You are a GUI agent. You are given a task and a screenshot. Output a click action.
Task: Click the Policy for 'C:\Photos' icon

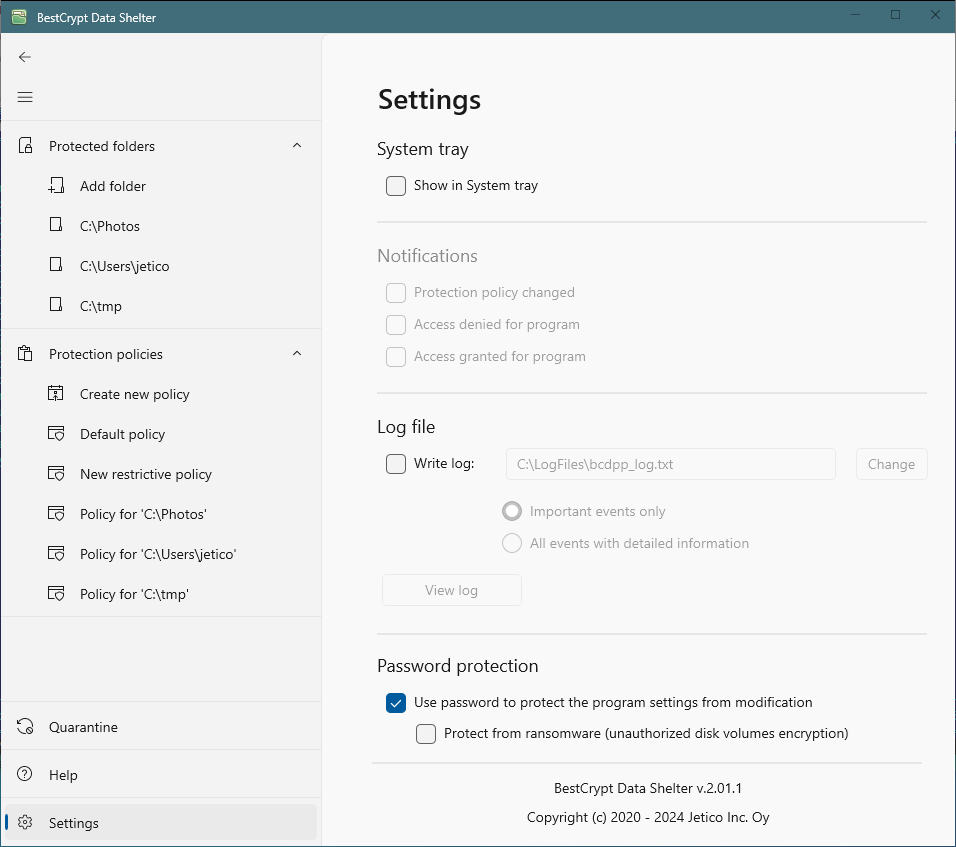click(x=56, y=514)
